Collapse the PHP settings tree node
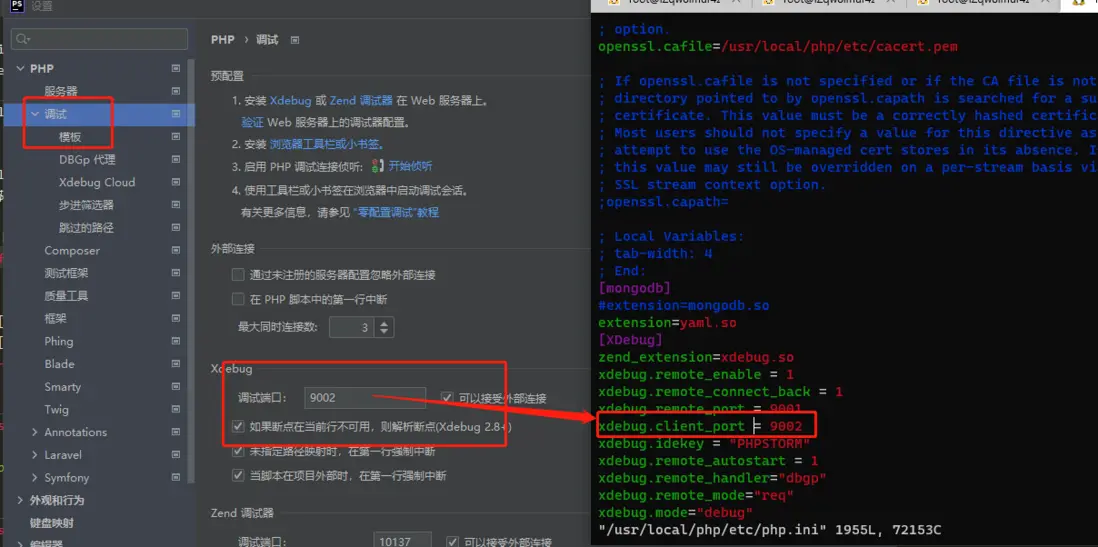1098x547 pixels. click(20, 69)
